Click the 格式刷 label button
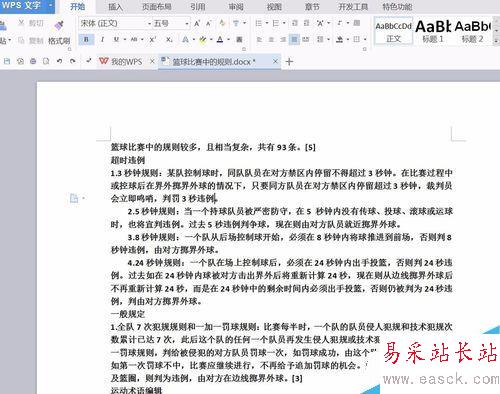The height and width of the screenshot is (394, 500). click(59, 41)
